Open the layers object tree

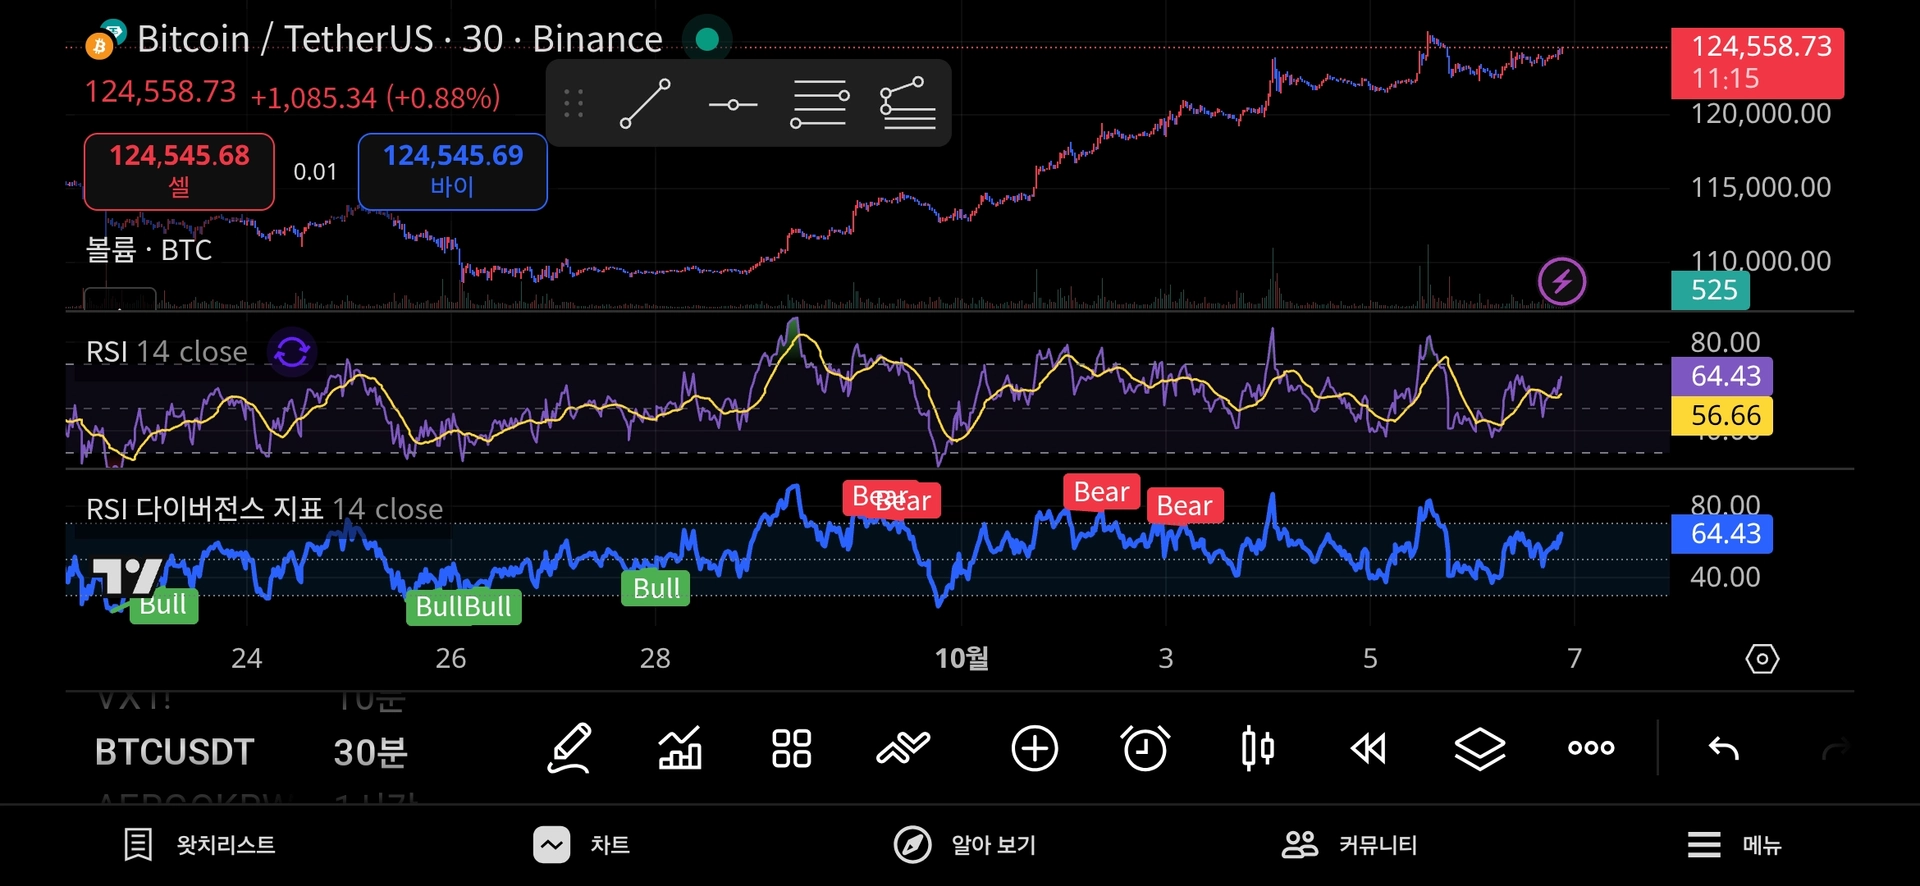click(x=1479, y=748)
